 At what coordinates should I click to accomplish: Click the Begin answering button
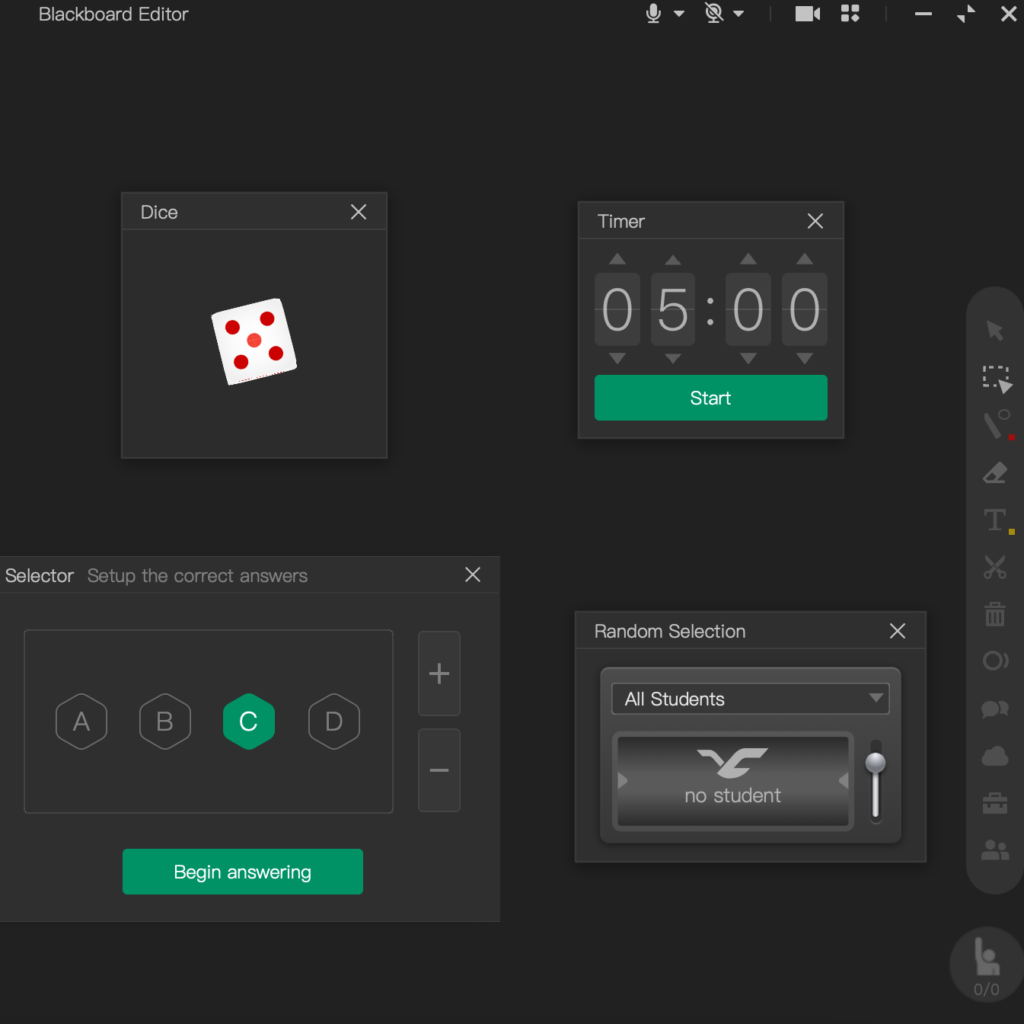(x=242, y=872)
